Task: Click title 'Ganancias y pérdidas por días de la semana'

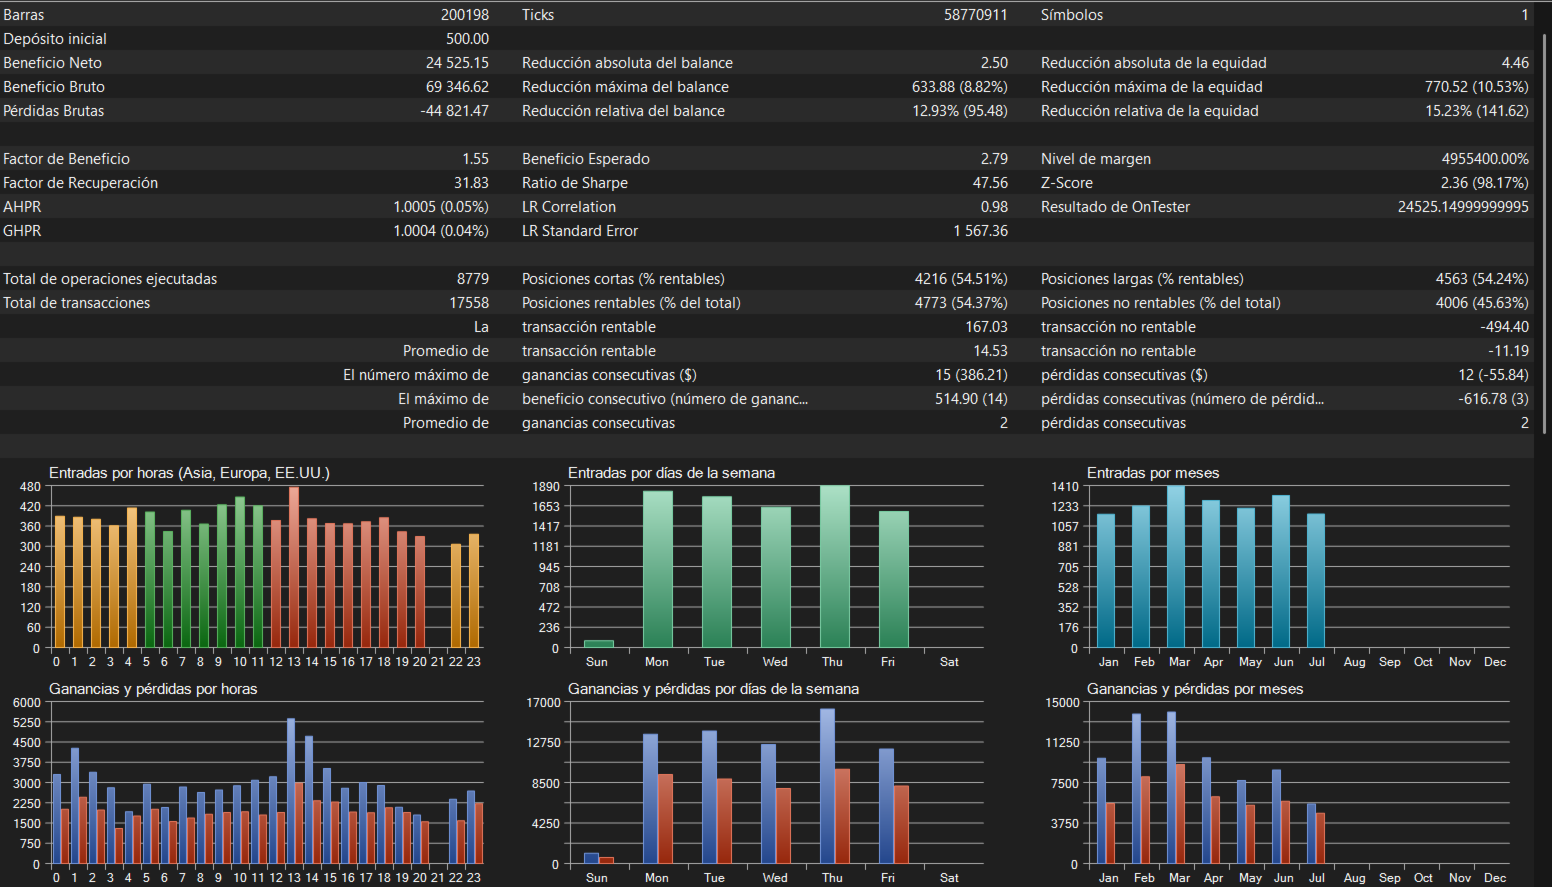Action: point(713,689)
